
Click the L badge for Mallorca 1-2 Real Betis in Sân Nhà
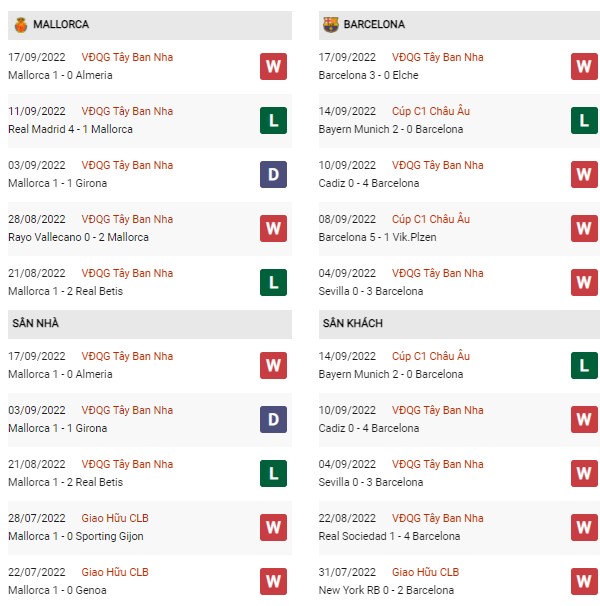[x=273, y=473]
